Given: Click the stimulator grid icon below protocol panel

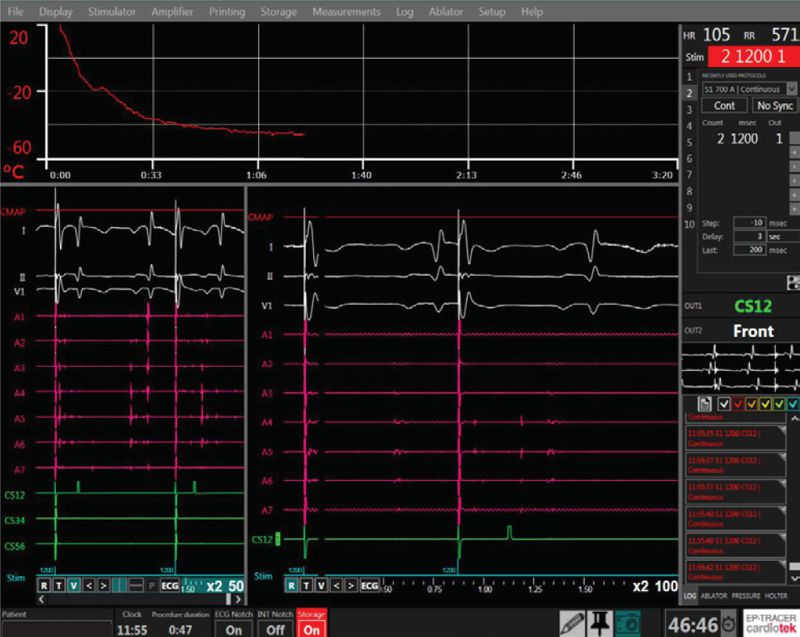Looking at the screenshot, I should (x=793, y=283).
